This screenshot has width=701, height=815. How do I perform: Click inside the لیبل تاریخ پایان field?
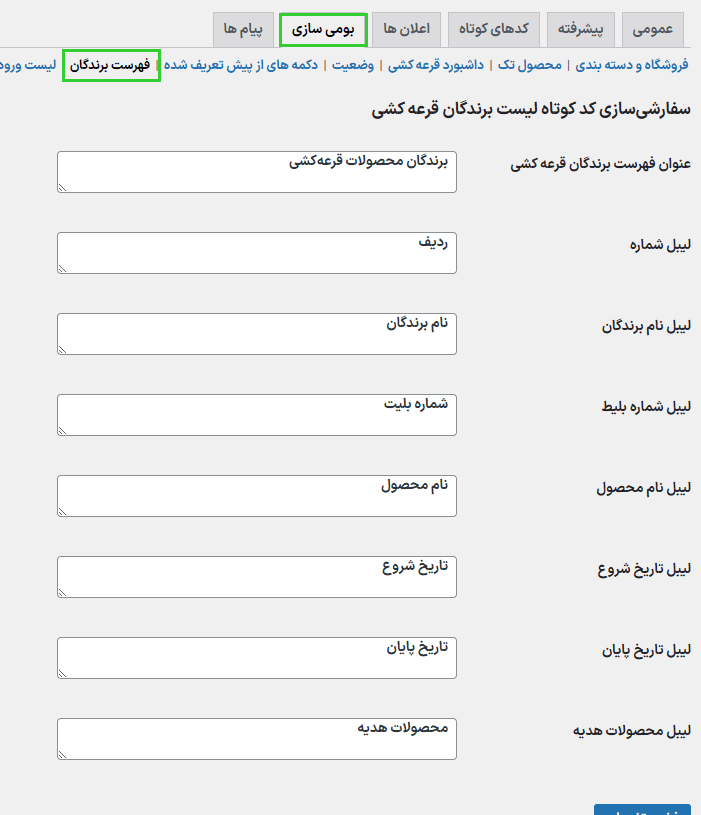257,658
